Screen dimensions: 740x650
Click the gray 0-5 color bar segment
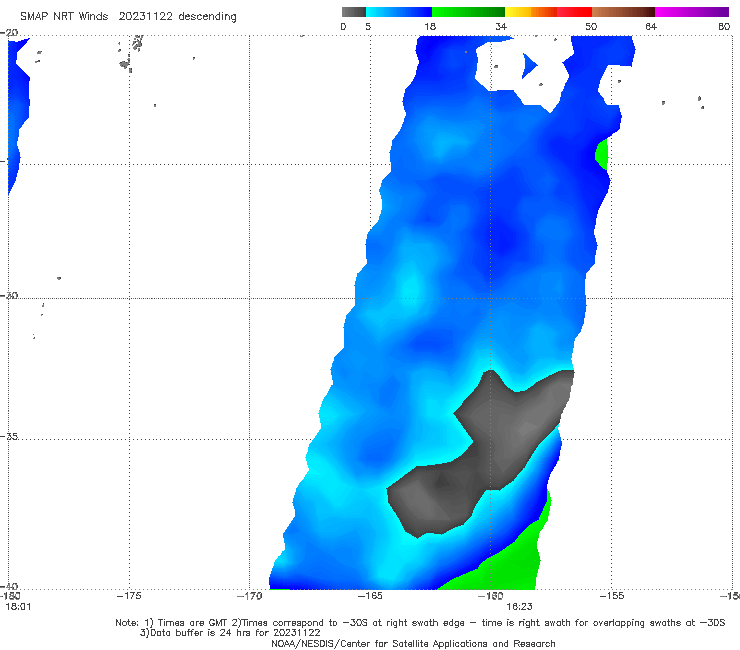click(x=353, y=12)
